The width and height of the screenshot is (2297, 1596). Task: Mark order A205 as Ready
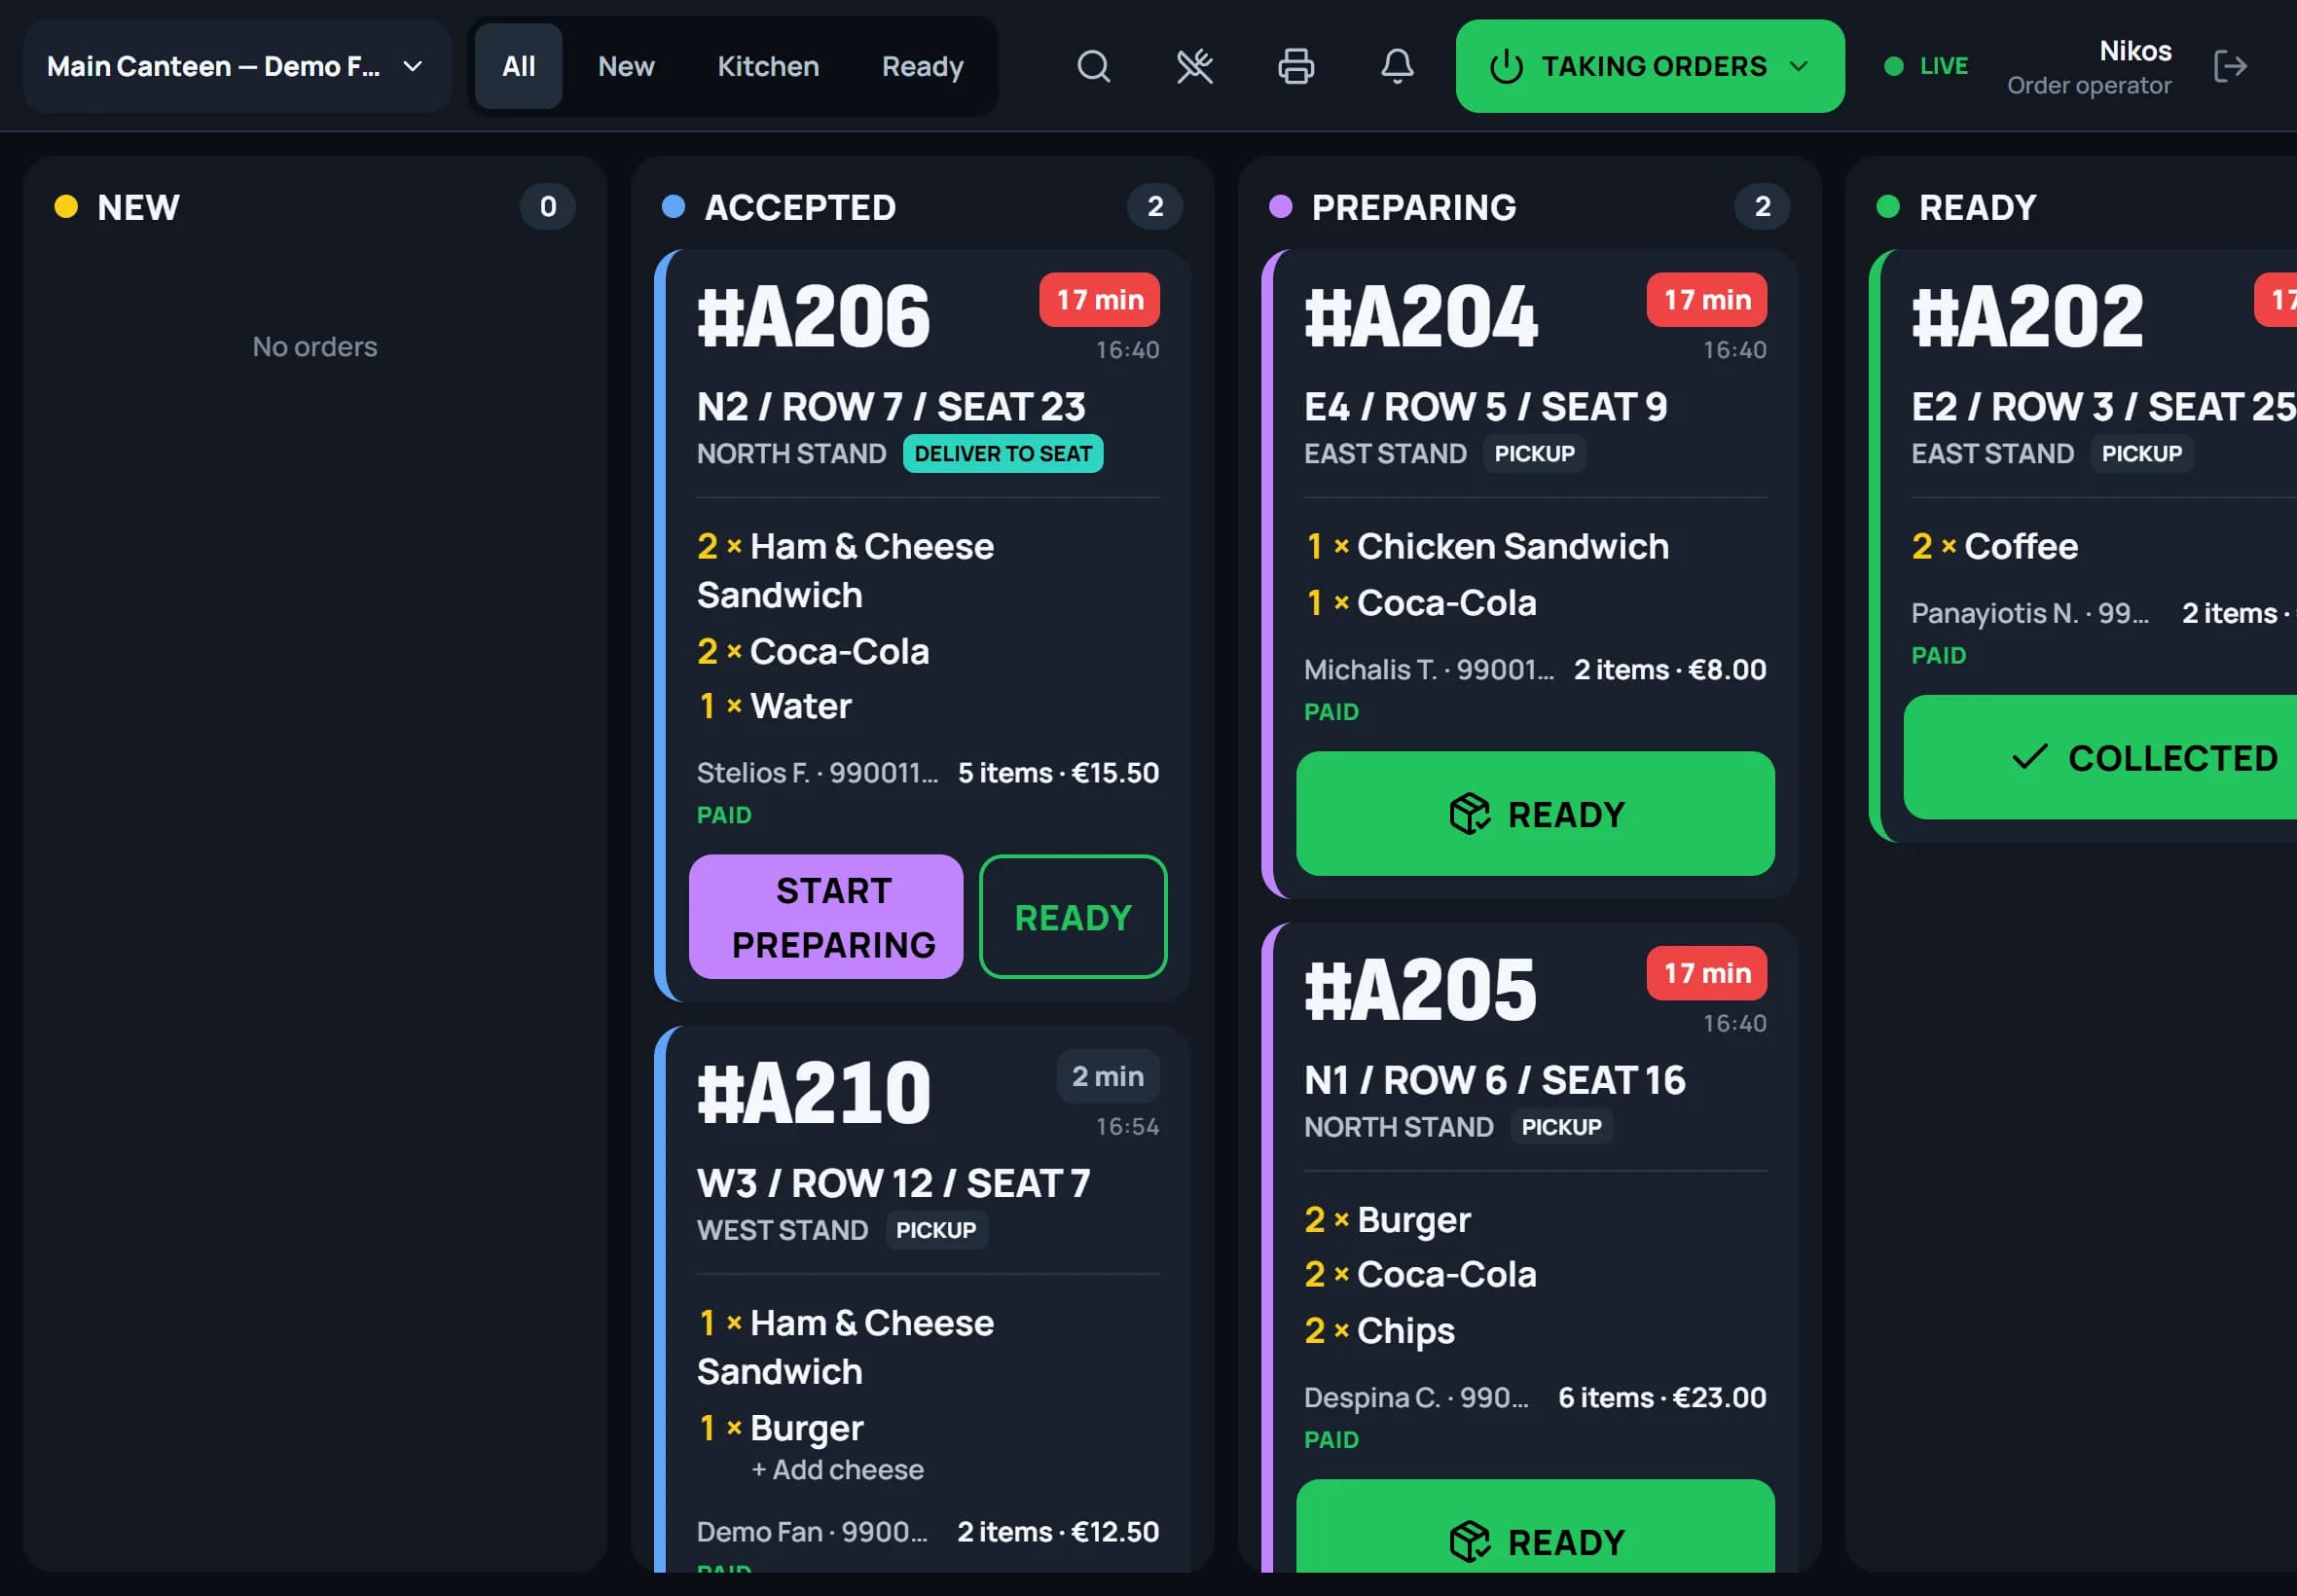1535,1527
